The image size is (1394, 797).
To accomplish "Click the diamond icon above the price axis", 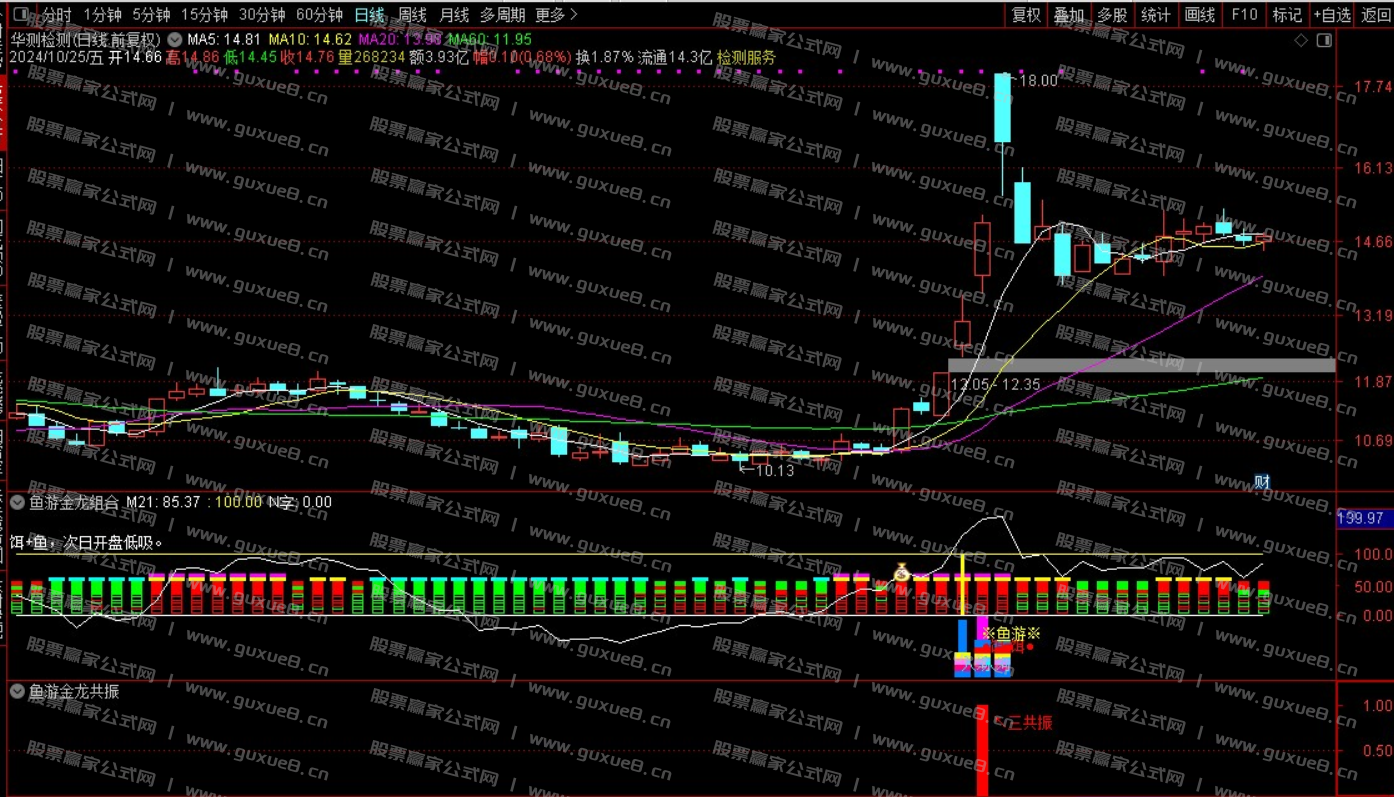I will (1301, 40).
